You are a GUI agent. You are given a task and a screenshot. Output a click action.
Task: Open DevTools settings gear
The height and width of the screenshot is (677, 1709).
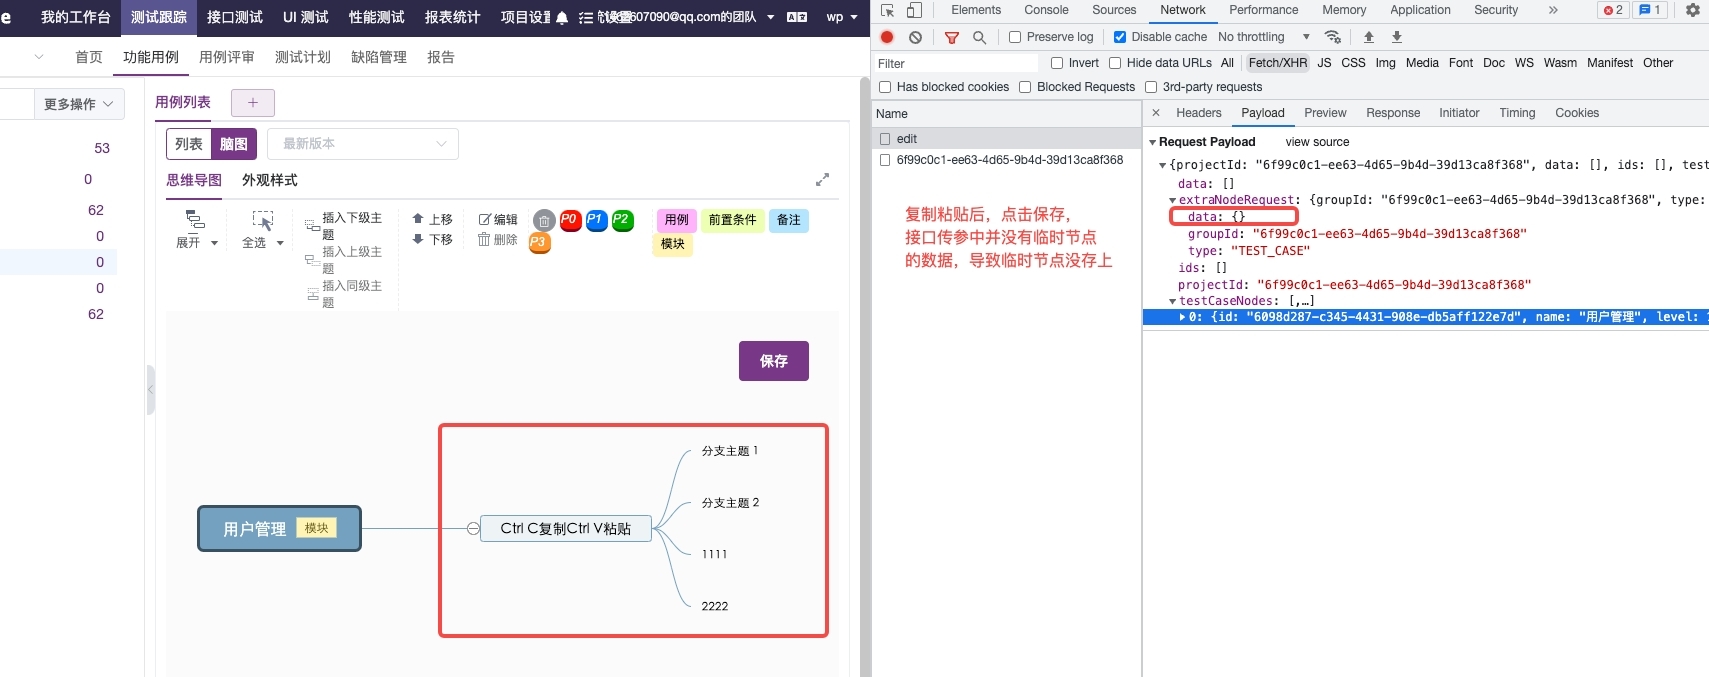pyautogui.click(x=1693, y=10)
